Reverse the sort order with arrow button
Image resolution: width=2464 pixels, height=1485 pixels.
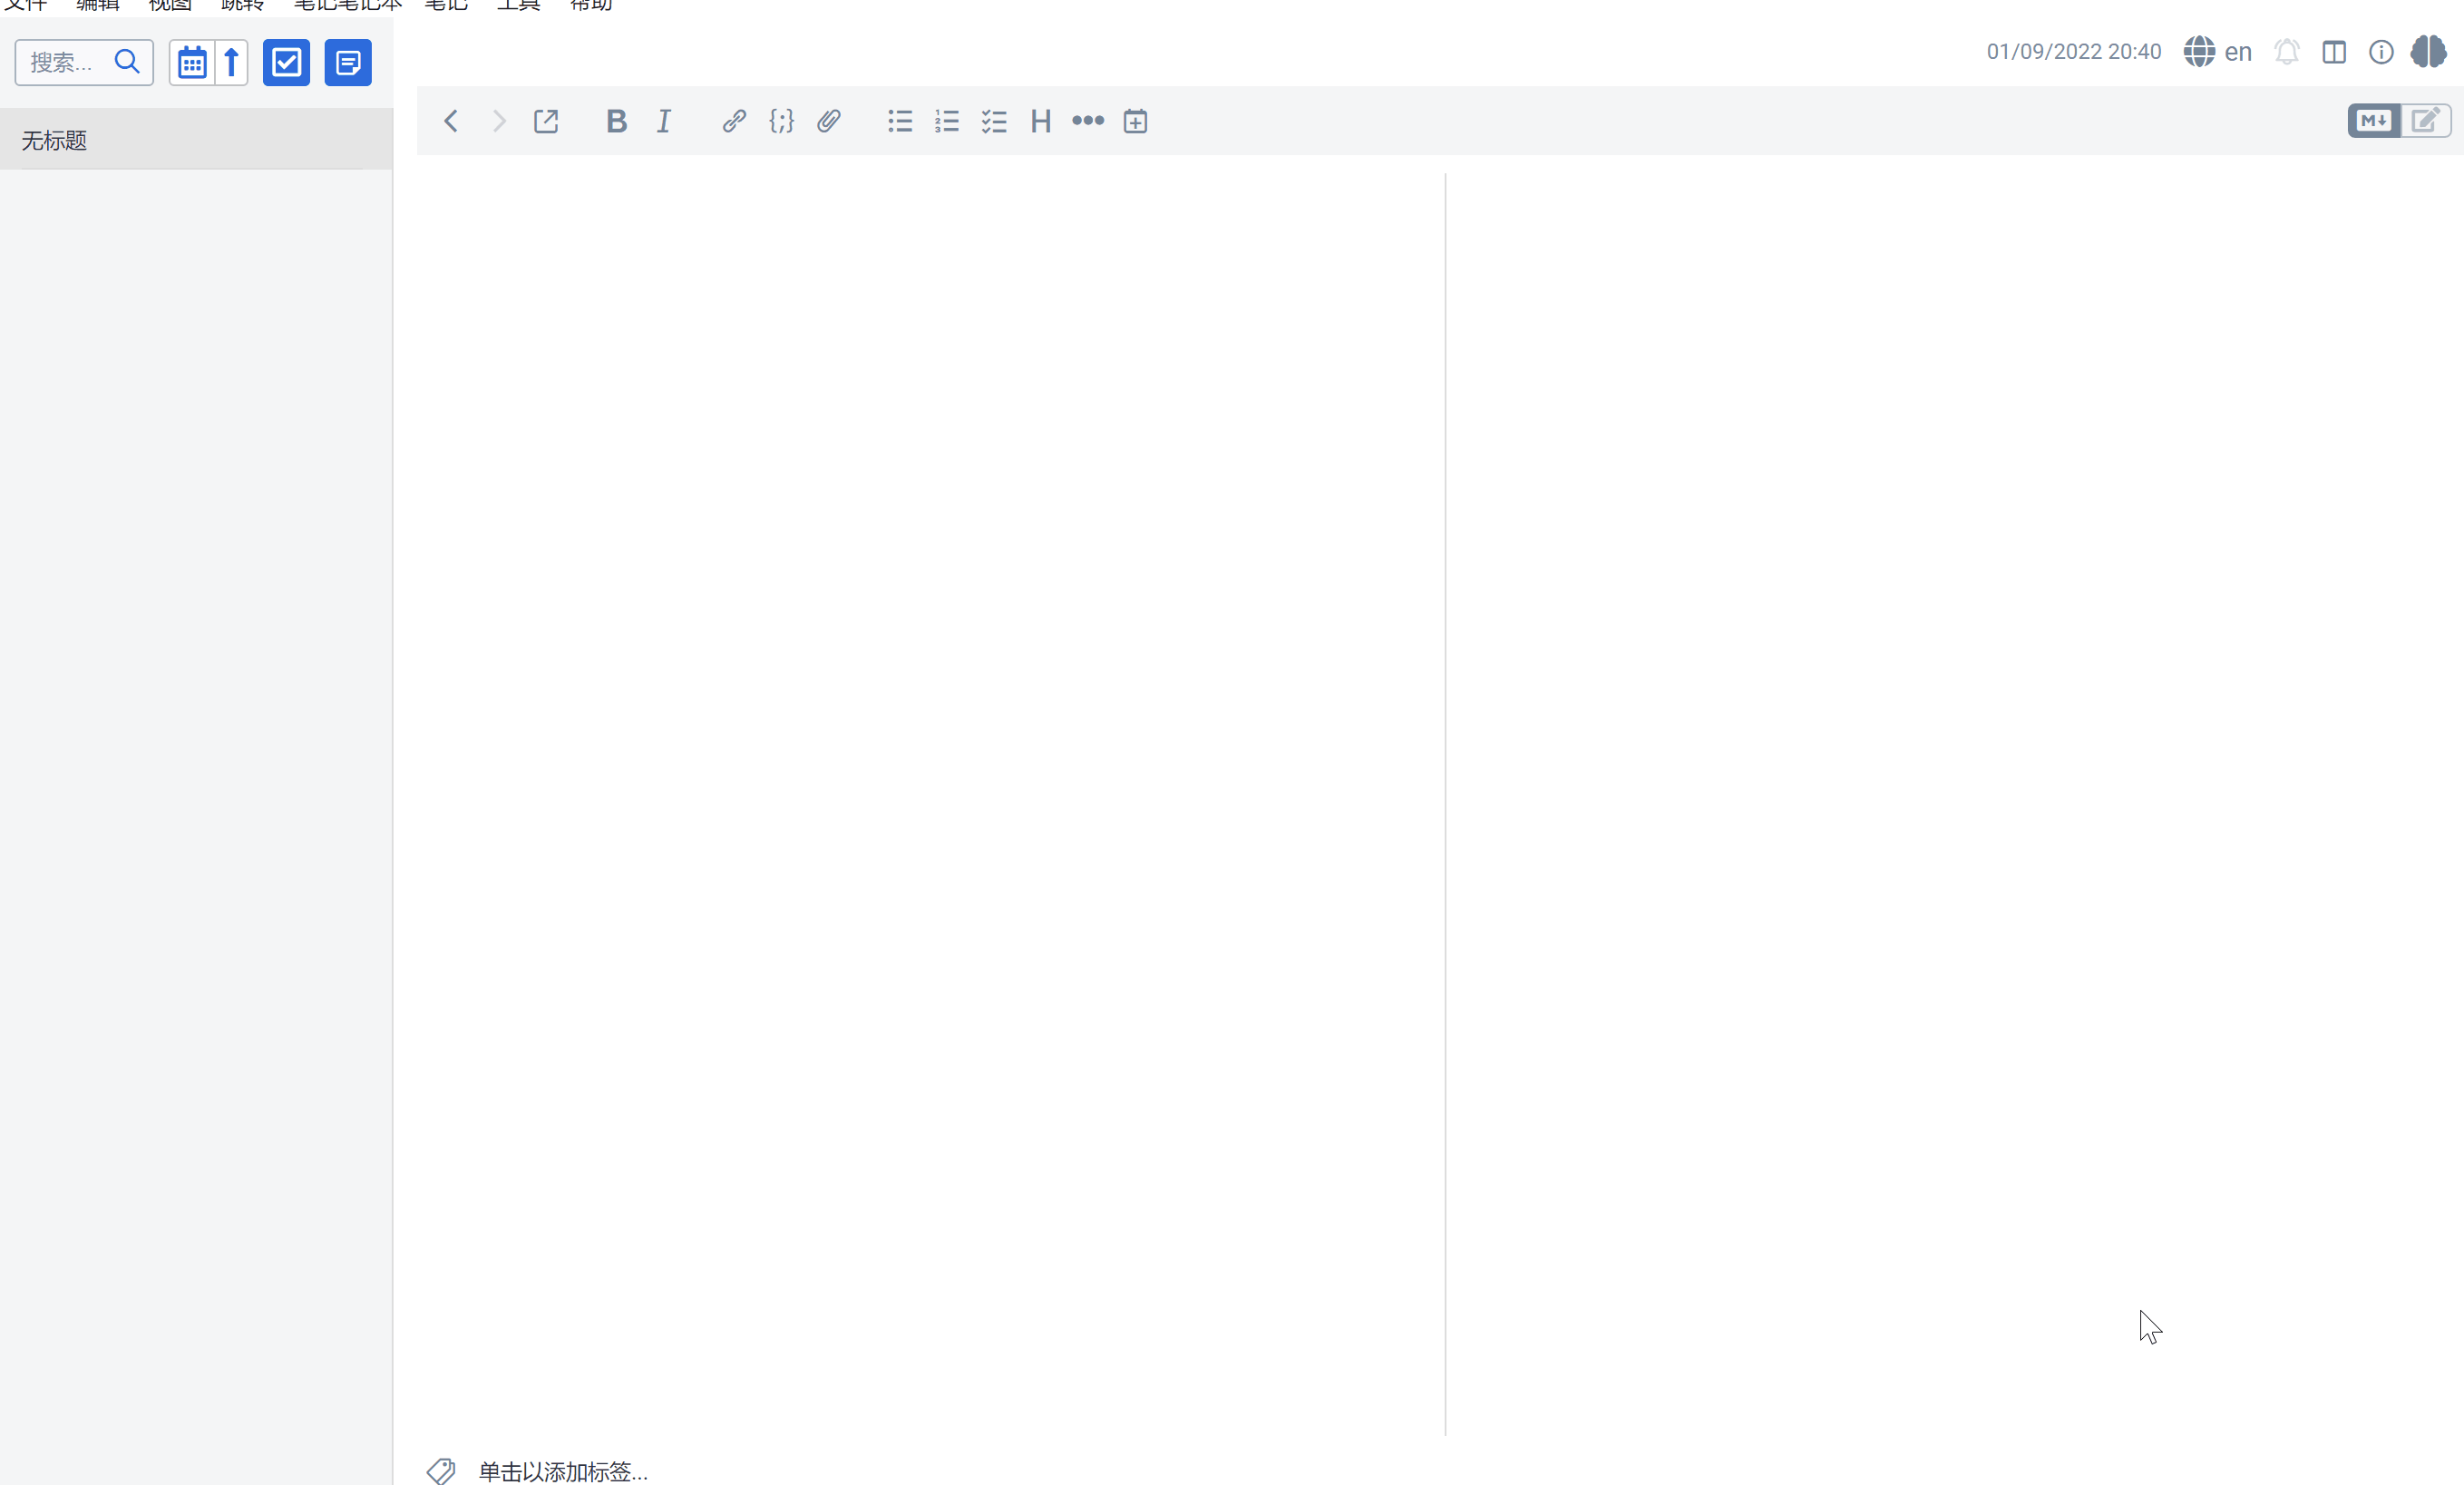pyautogui.click(x=231, y=62)
